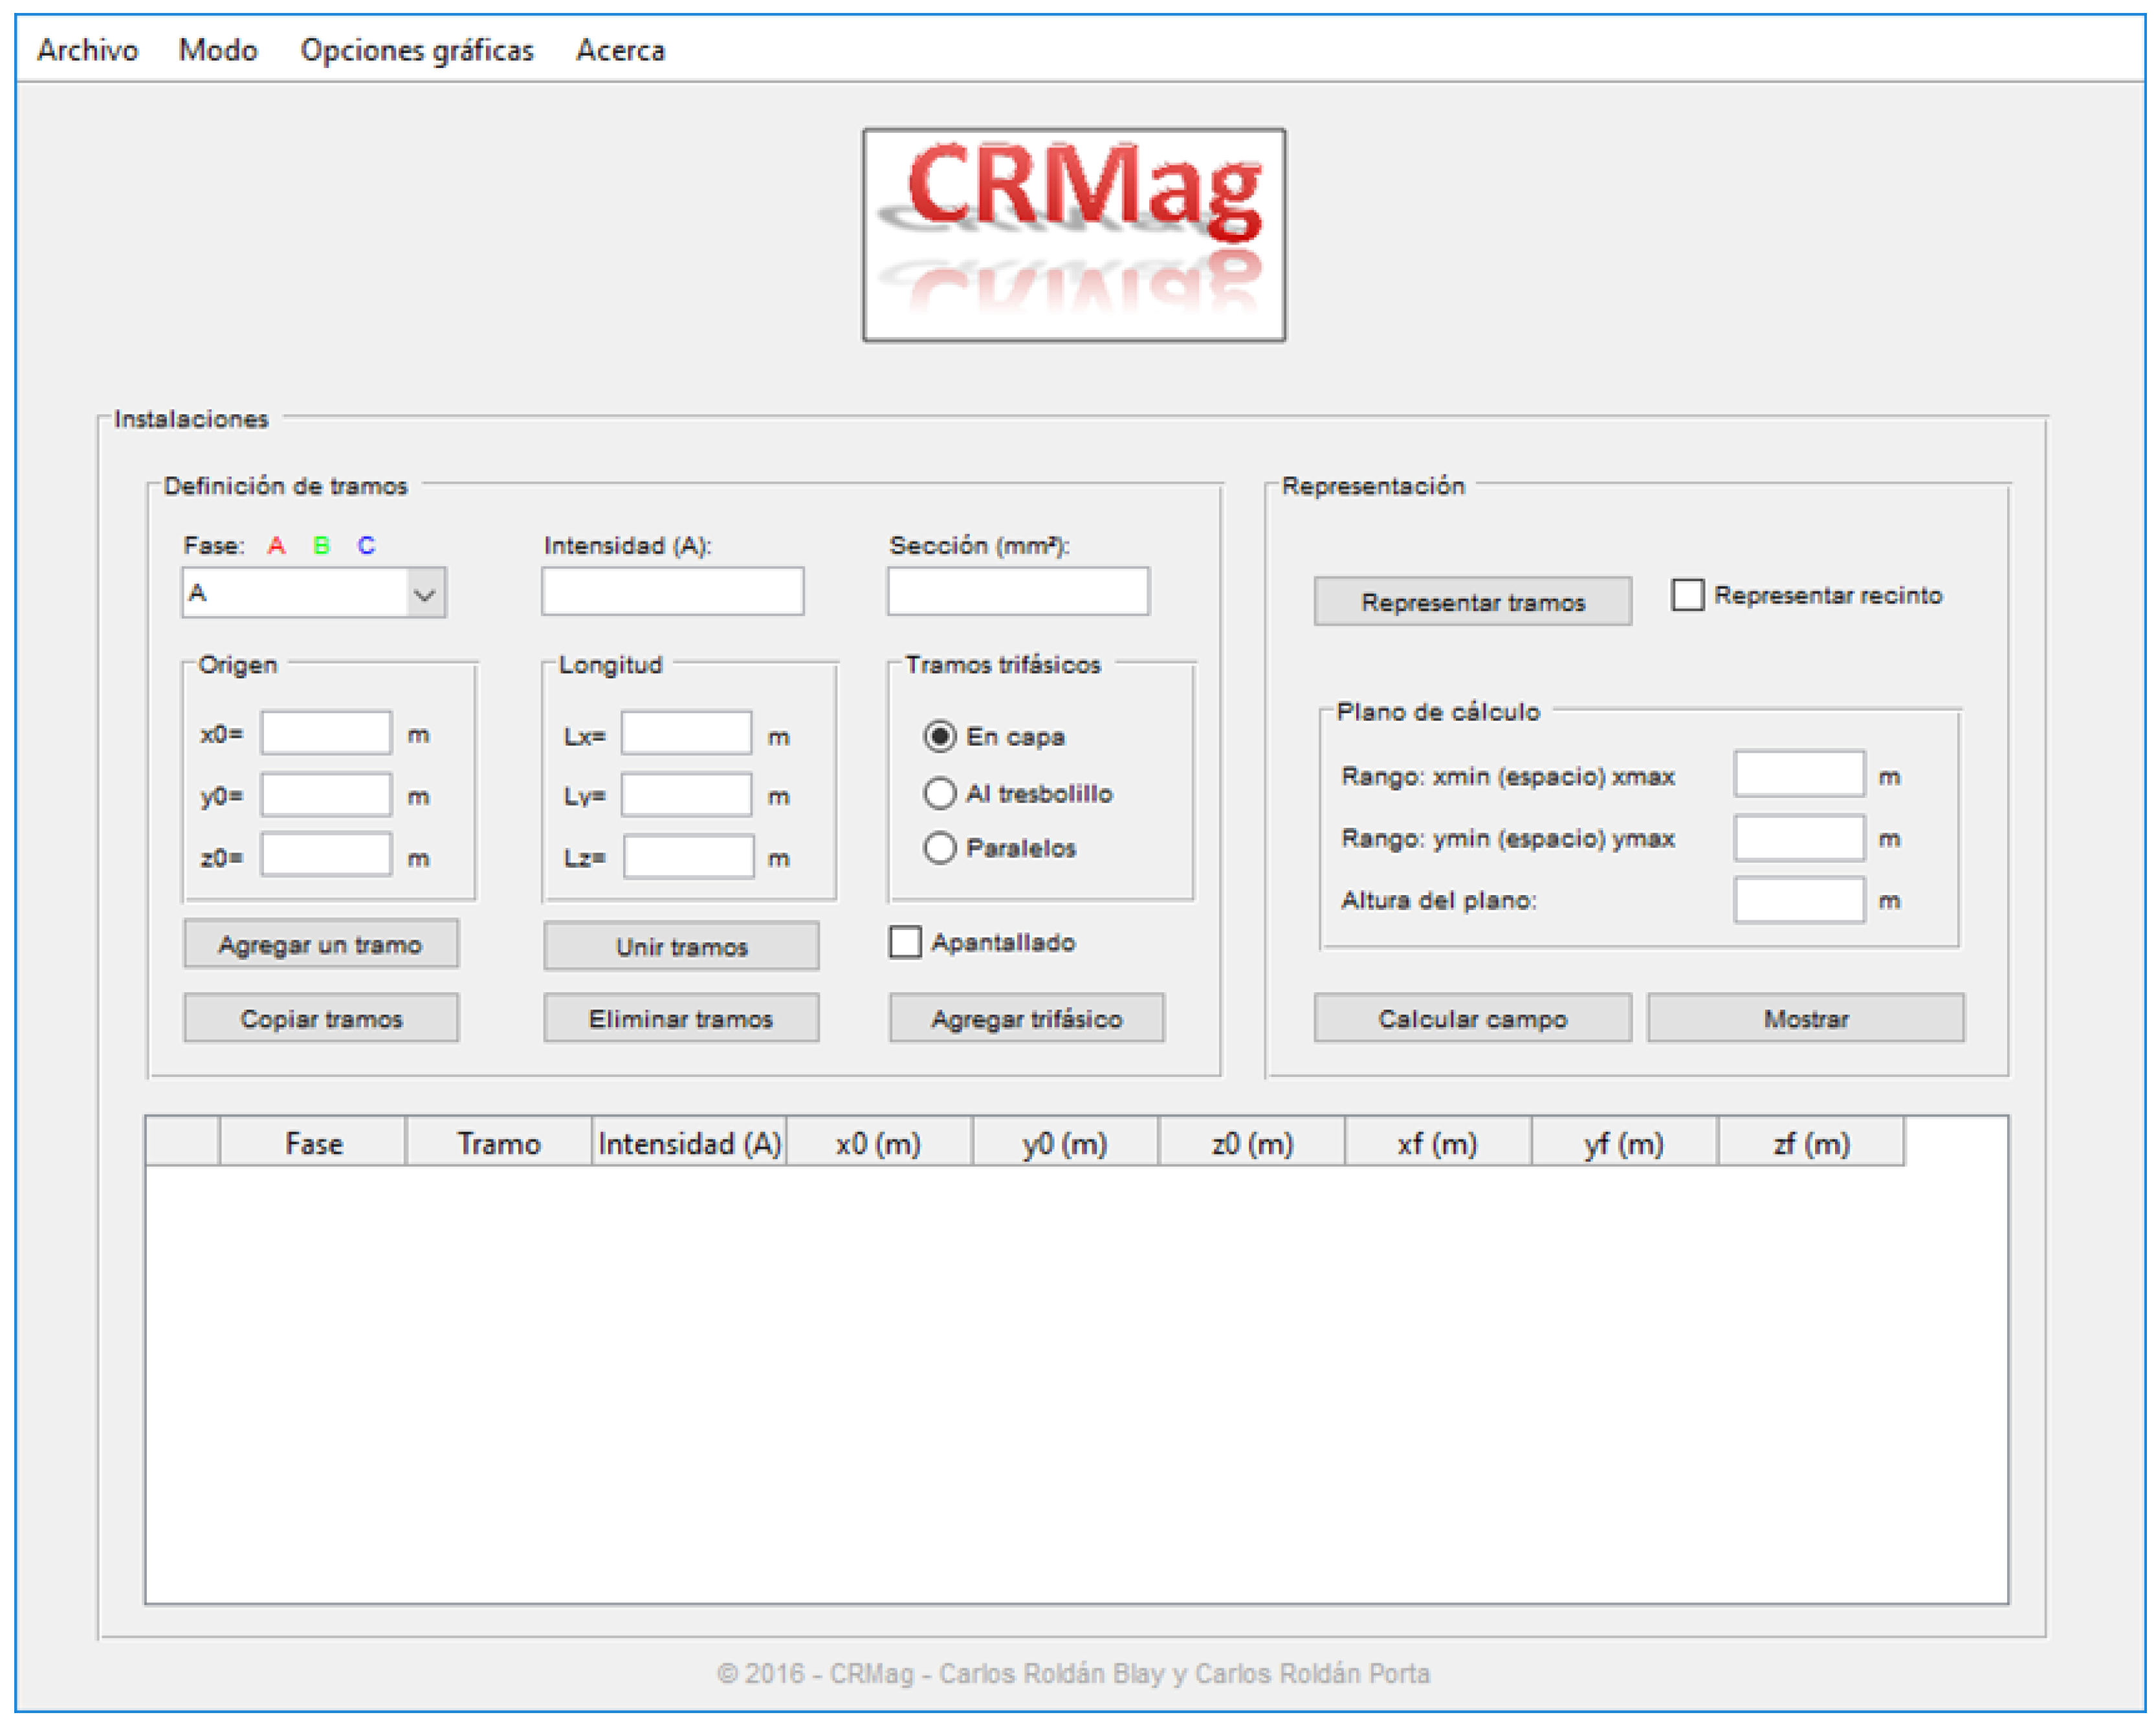Click the Intensidad (A) input field
The width and height of the screenshot is (2156, 1728).
click(672, 592)
